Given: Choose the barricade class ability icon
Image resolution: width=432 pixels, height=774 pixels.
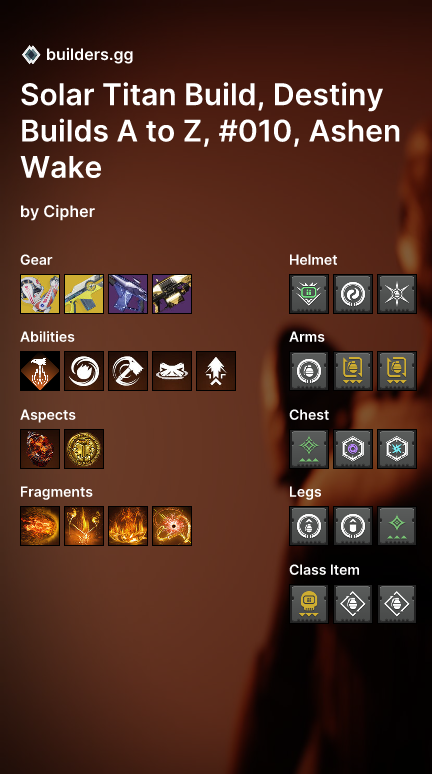Looking at the screenshot, I should [x=172, y=371].
